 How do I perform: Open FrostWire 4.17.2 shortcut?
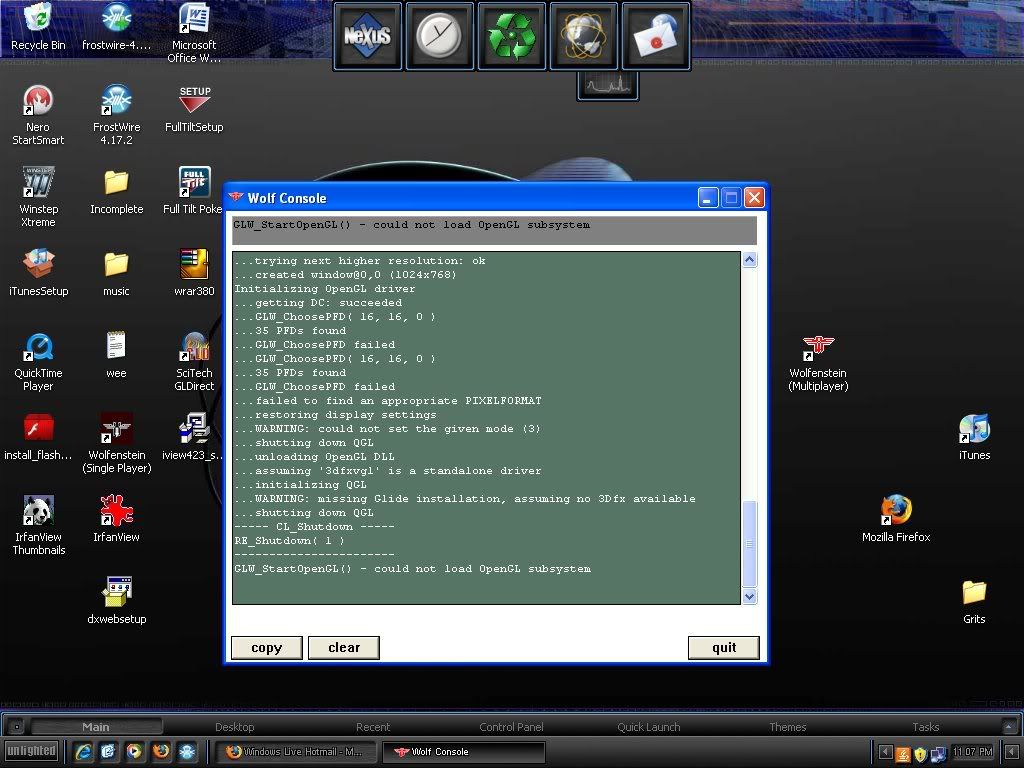pyautogui.click(x=116, y=115)
